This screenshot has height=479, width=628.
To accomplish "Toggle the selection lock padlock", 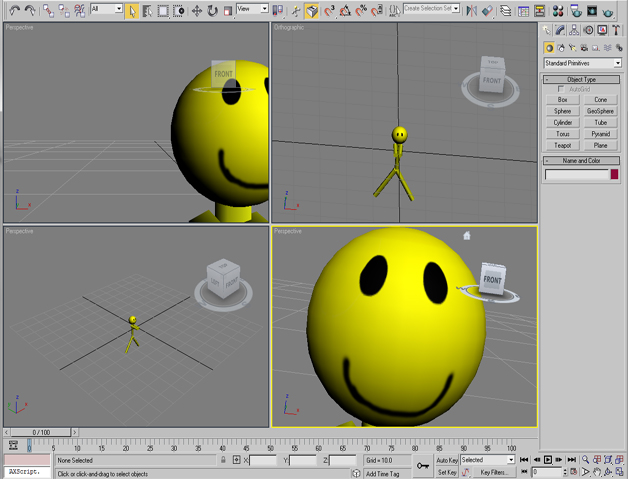I will click(222, 460).
